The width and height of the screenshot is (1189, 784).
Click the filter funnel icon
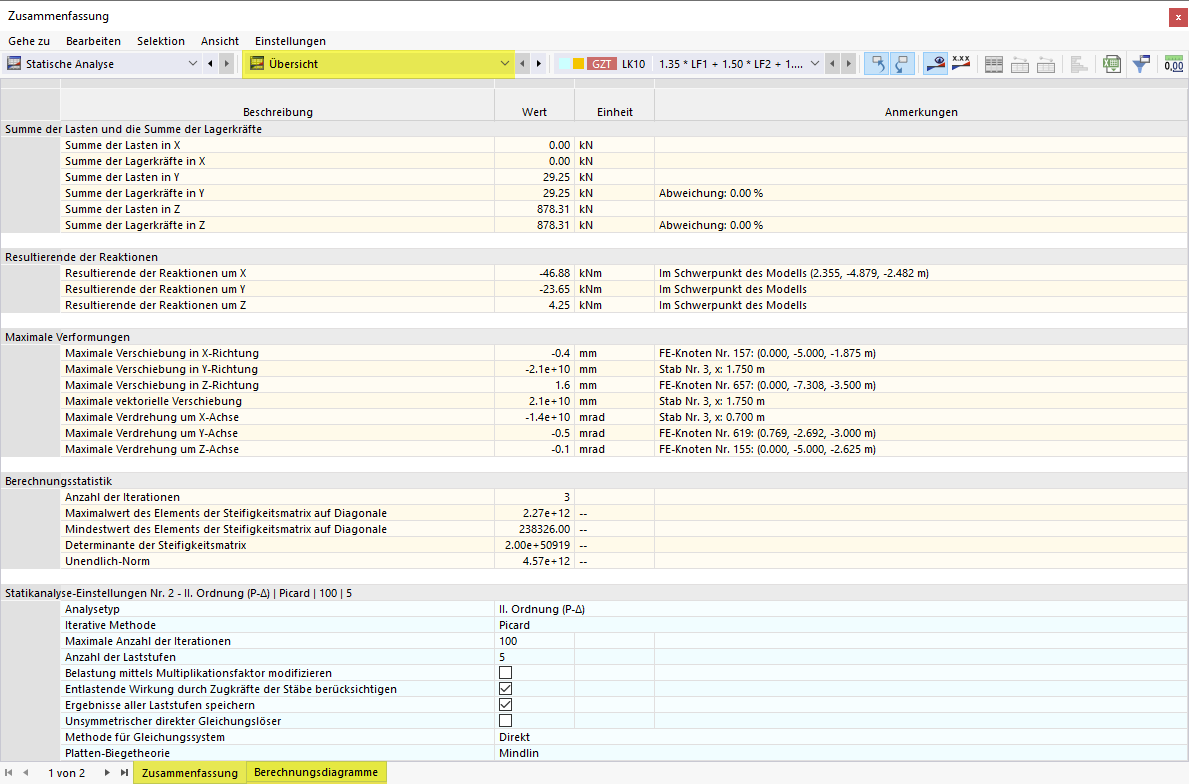[x=1140, y=64]
